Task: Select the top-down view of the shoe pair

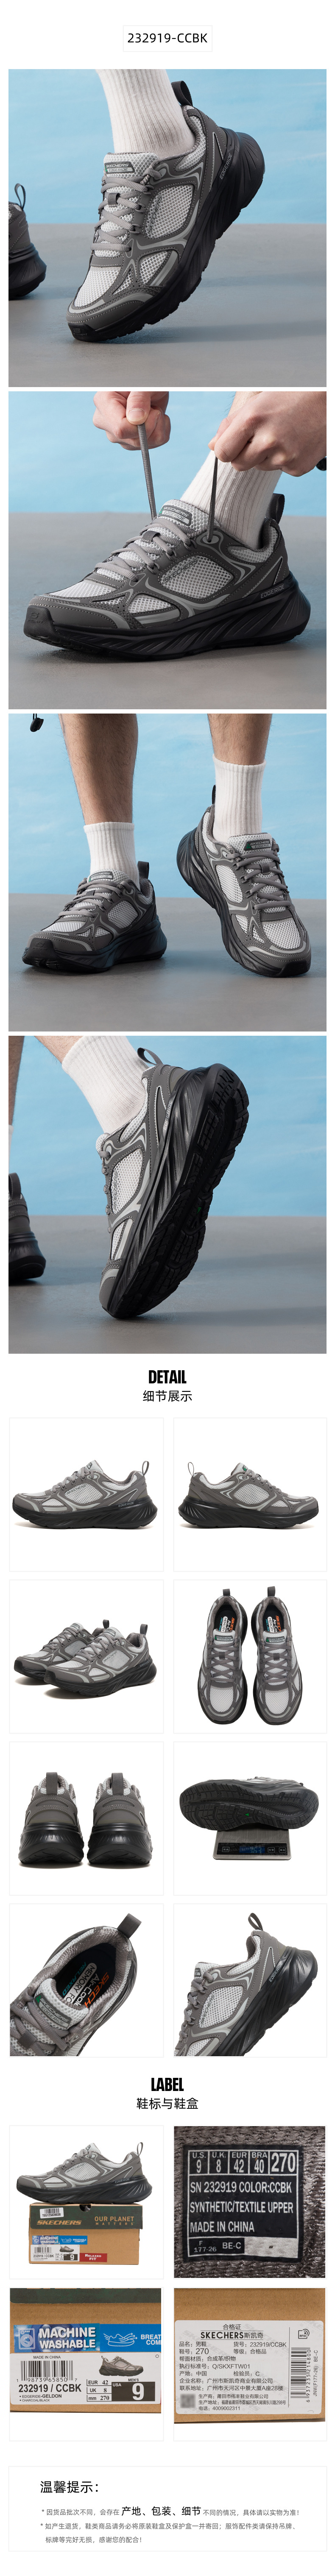Action: point(249,1656)
